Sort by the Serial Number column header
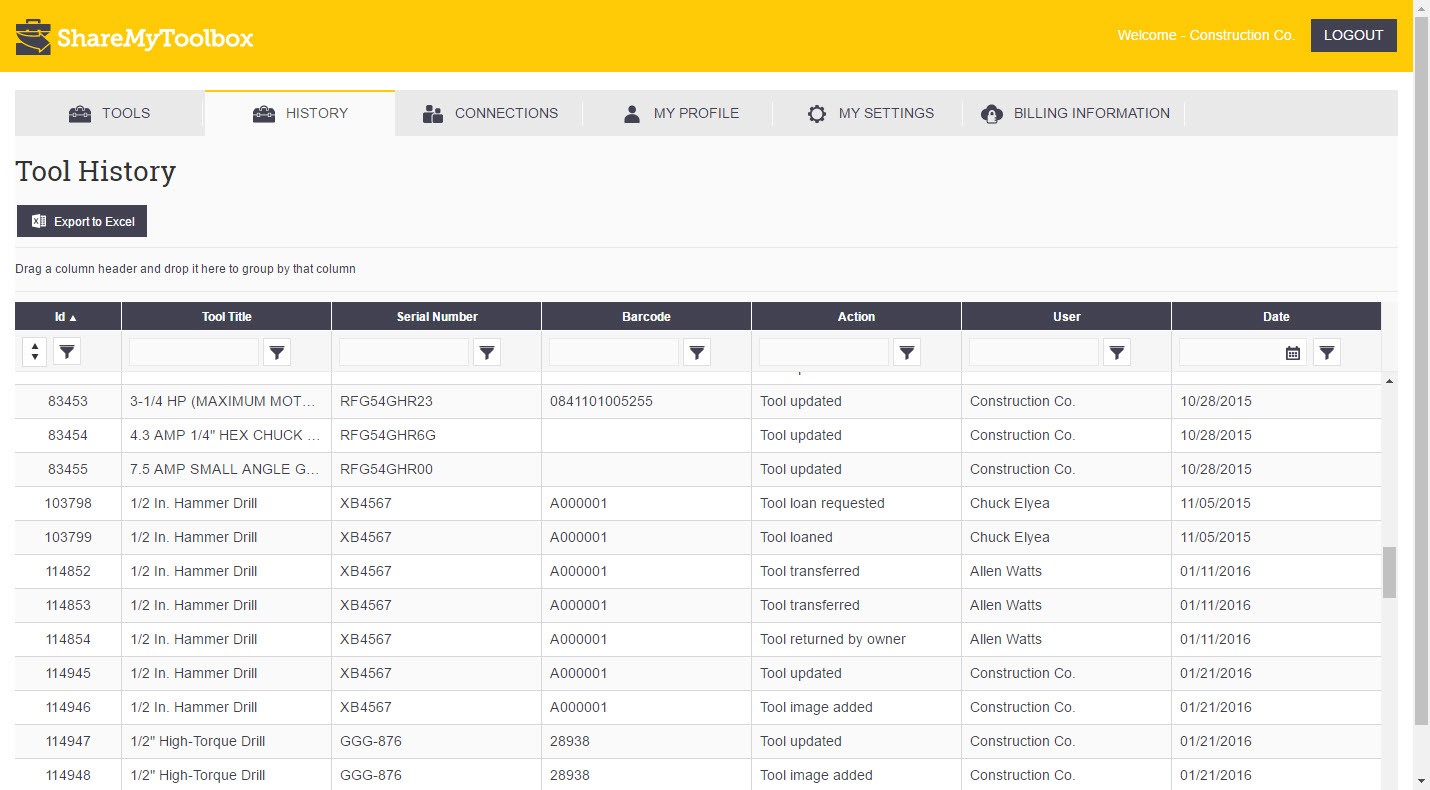The height and width of the screenshot is (790, 1430). (x=437, y=316)
